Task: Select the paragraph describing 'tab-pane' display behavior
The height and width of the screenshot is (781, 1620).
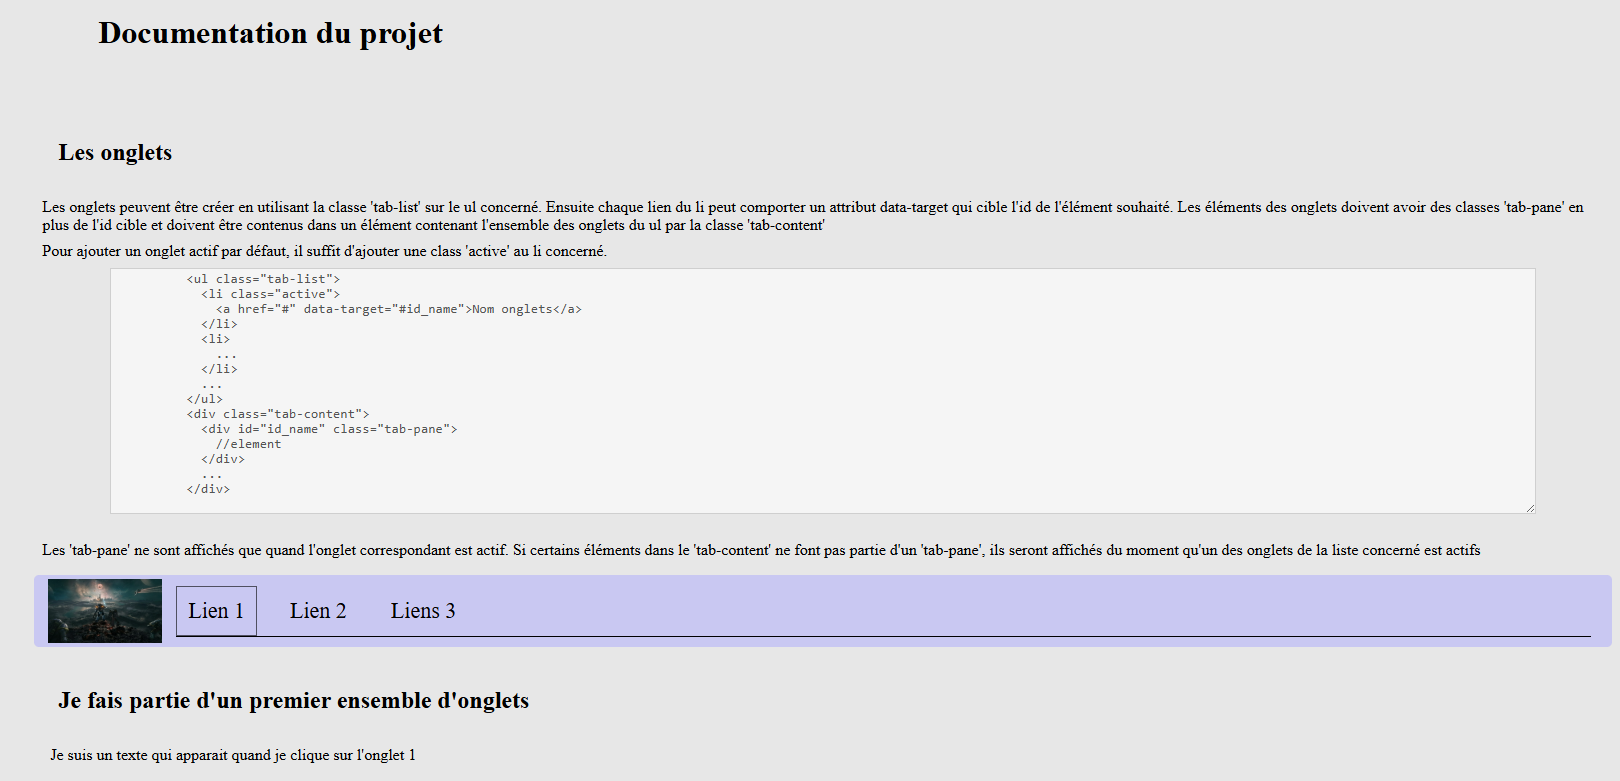Action: (x=762, y=549)
